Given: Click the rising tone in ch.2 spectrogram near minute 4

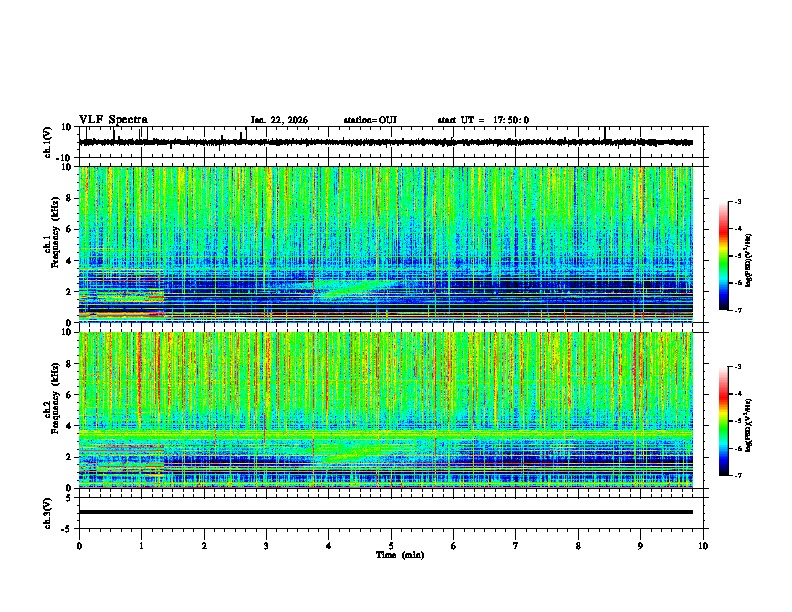Looking at the screenshot, I should click(356, 451).
